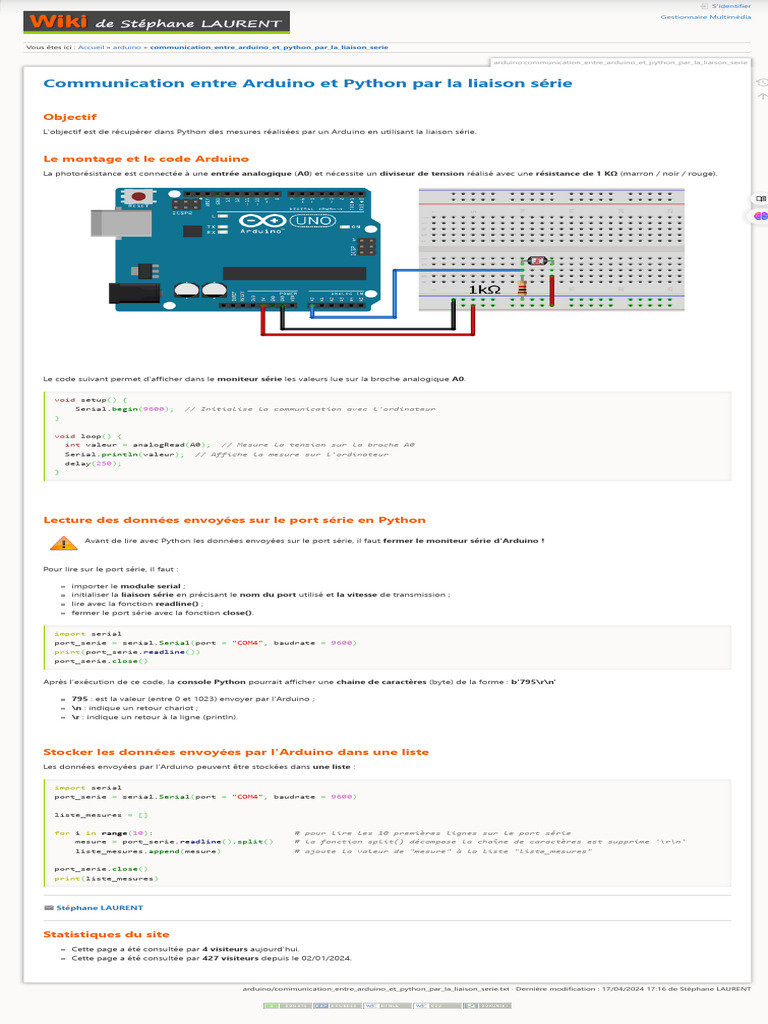Click the login icon beside S'identifier
Screen dimensions: 768x1024
tap(704, 6)
